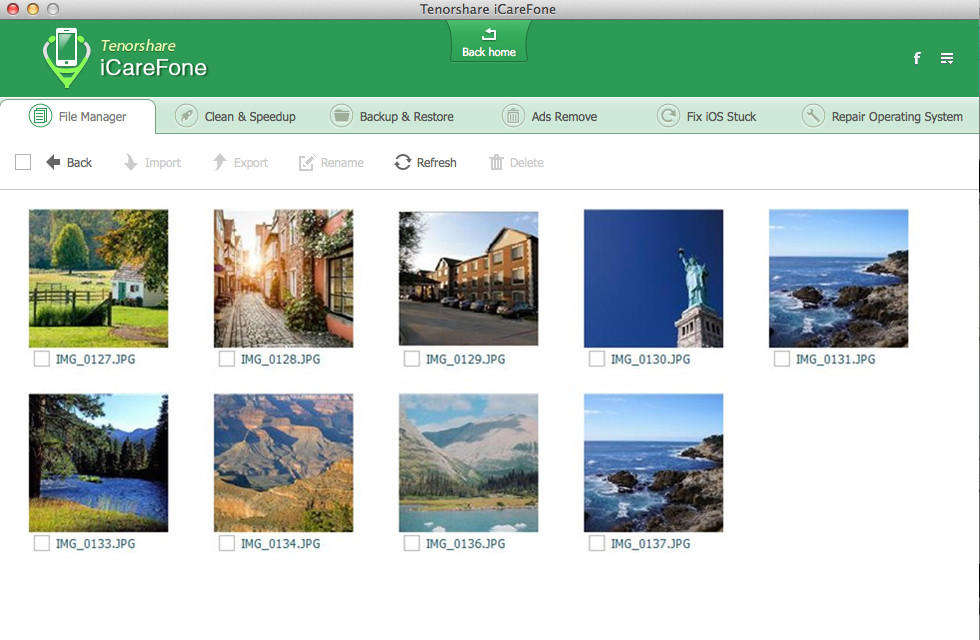Select the ocean shoreline thumbnail IMG_0137
Viewport: 980px width, 640px height.
653,462
